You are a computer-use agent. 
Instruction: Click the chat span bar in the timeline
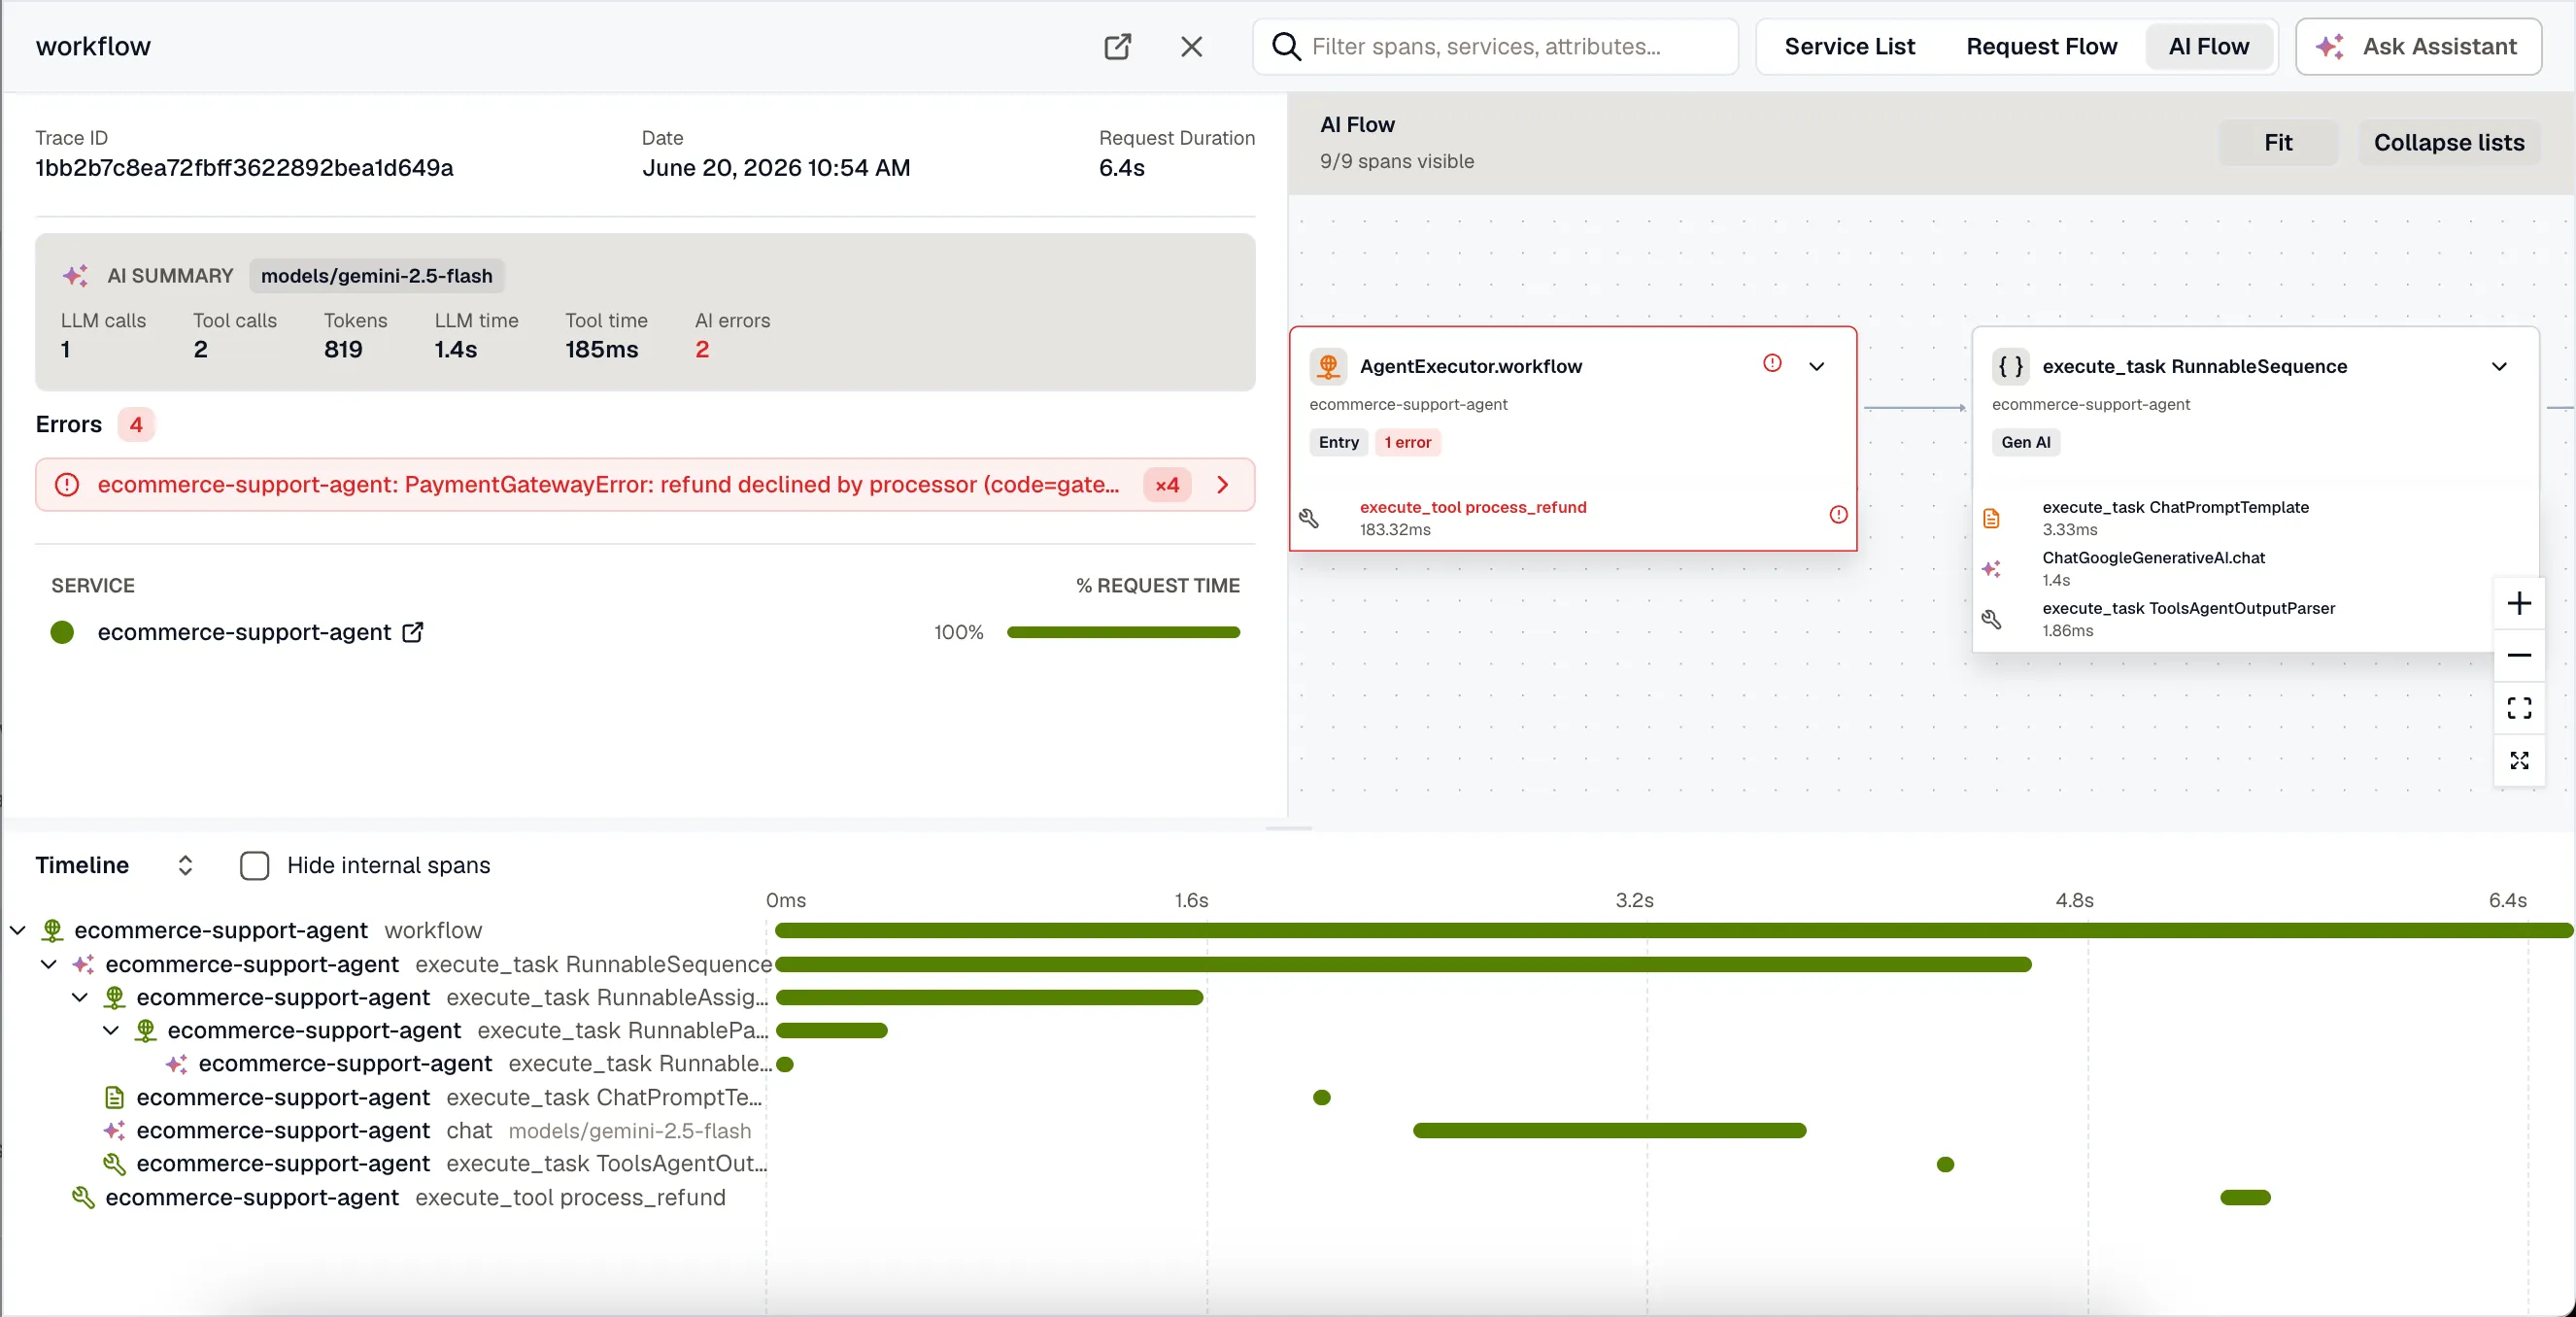1609,1130
